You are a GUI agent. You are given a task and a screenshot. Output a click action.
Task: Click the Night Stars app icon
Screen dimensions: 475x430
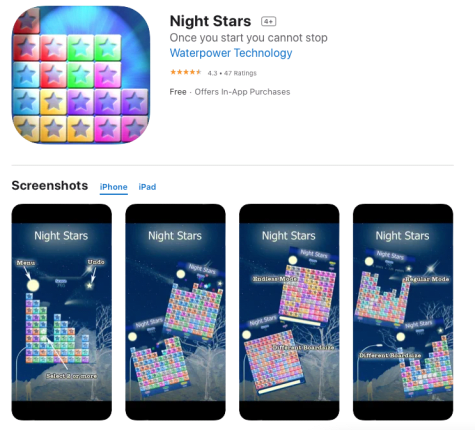coord(81,75)
